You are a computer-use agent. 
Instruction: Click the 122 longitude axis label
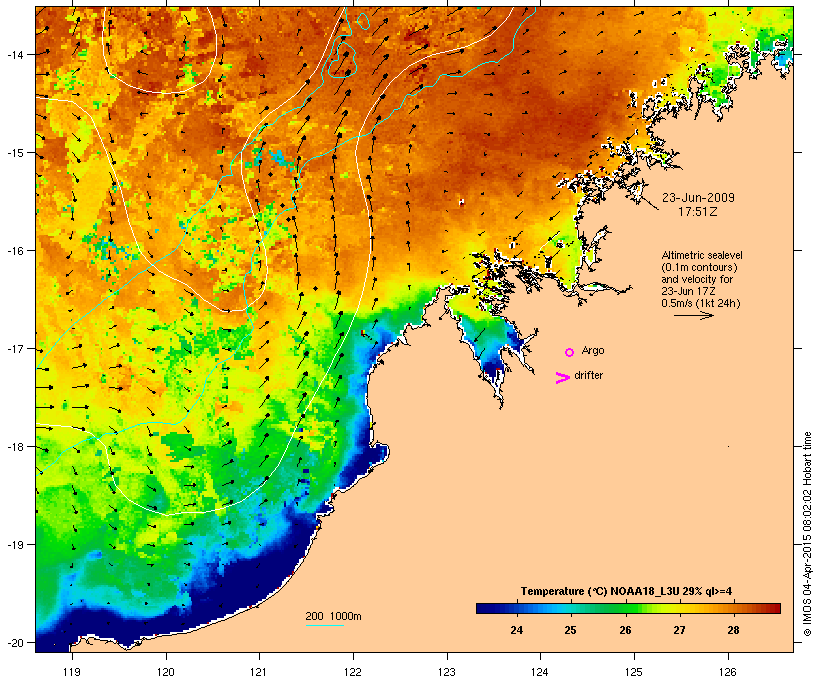[353, 672]
